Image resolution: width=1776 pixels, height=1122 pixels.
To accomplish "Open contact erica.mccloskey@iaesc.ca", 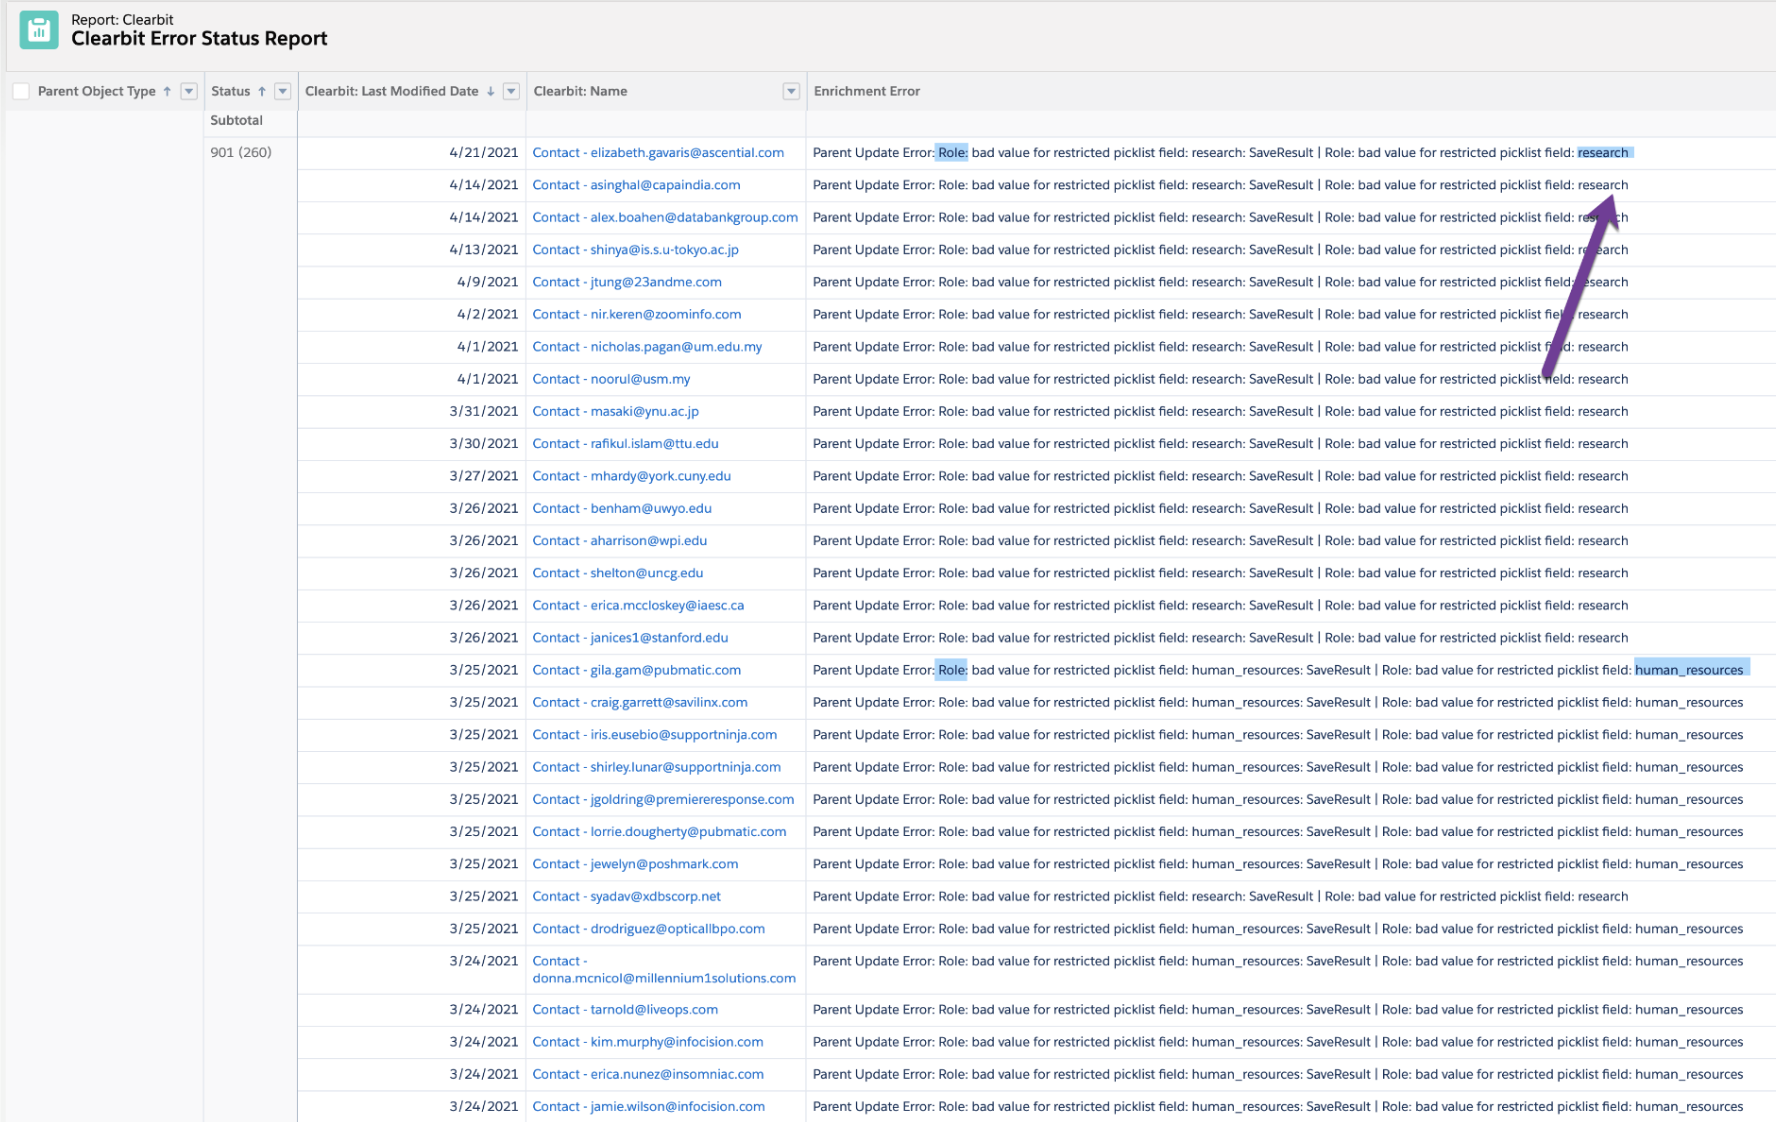I will click(x=638, y=606).
